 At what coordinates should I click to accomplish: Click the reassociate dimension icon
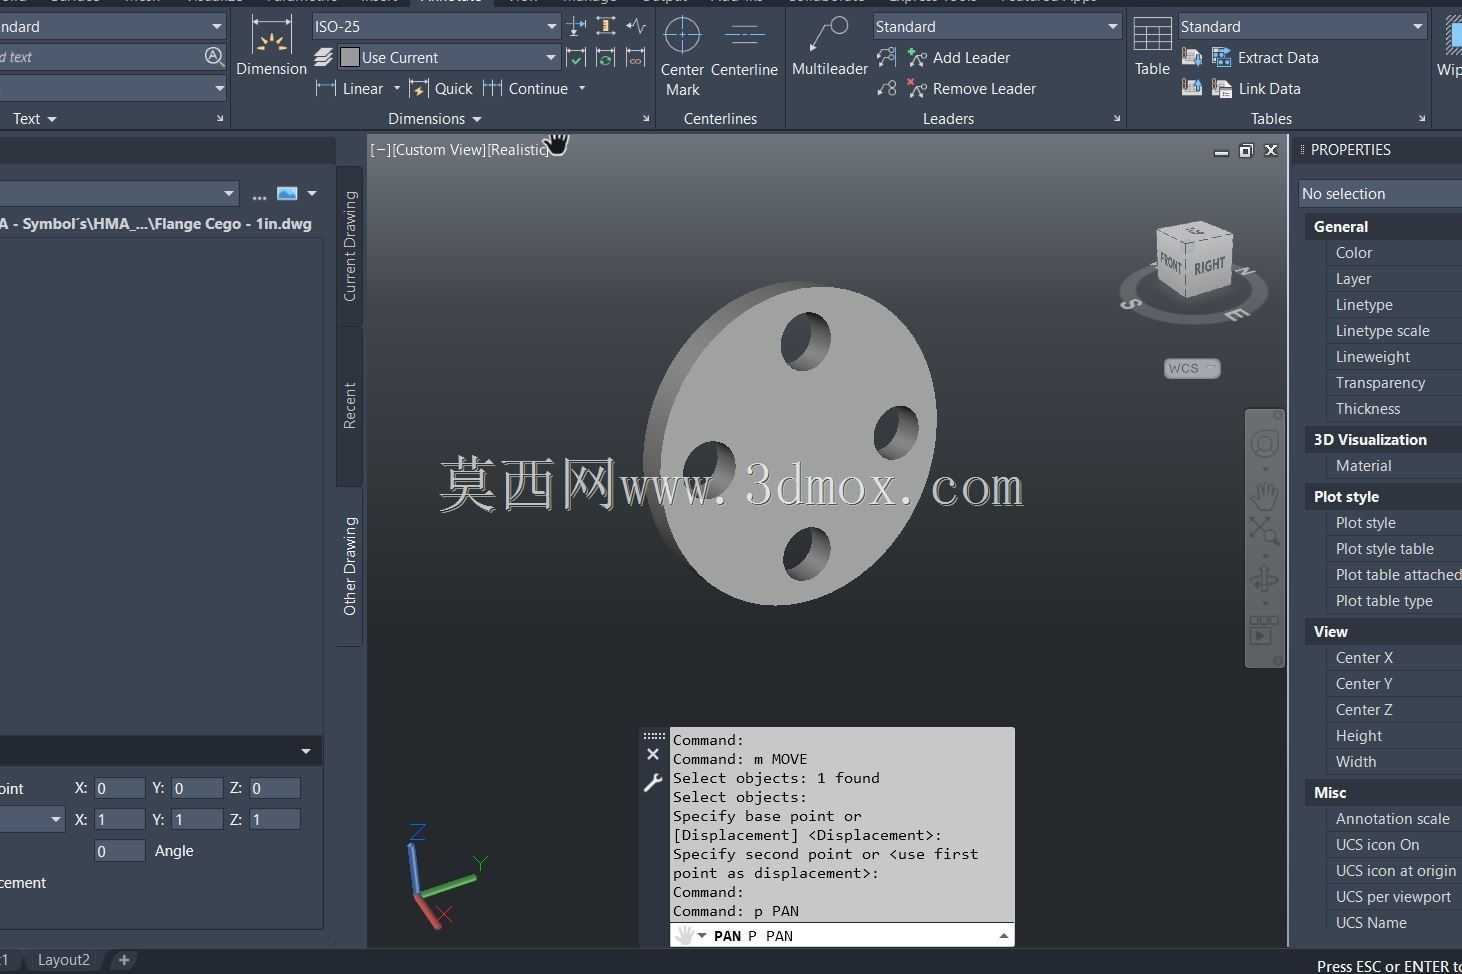pyautogui.click(x=636, y=57)
